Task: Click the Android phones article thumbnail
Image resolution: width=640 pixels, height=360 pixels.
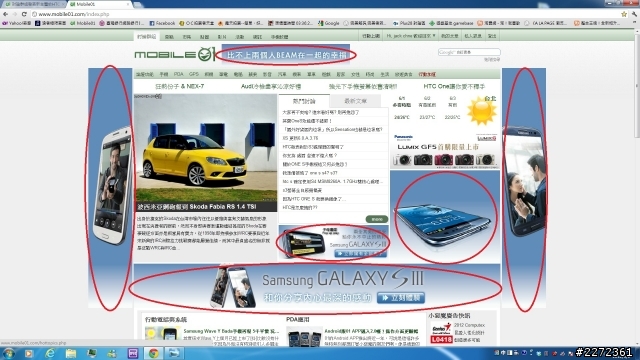Action: tap(304, 337)
